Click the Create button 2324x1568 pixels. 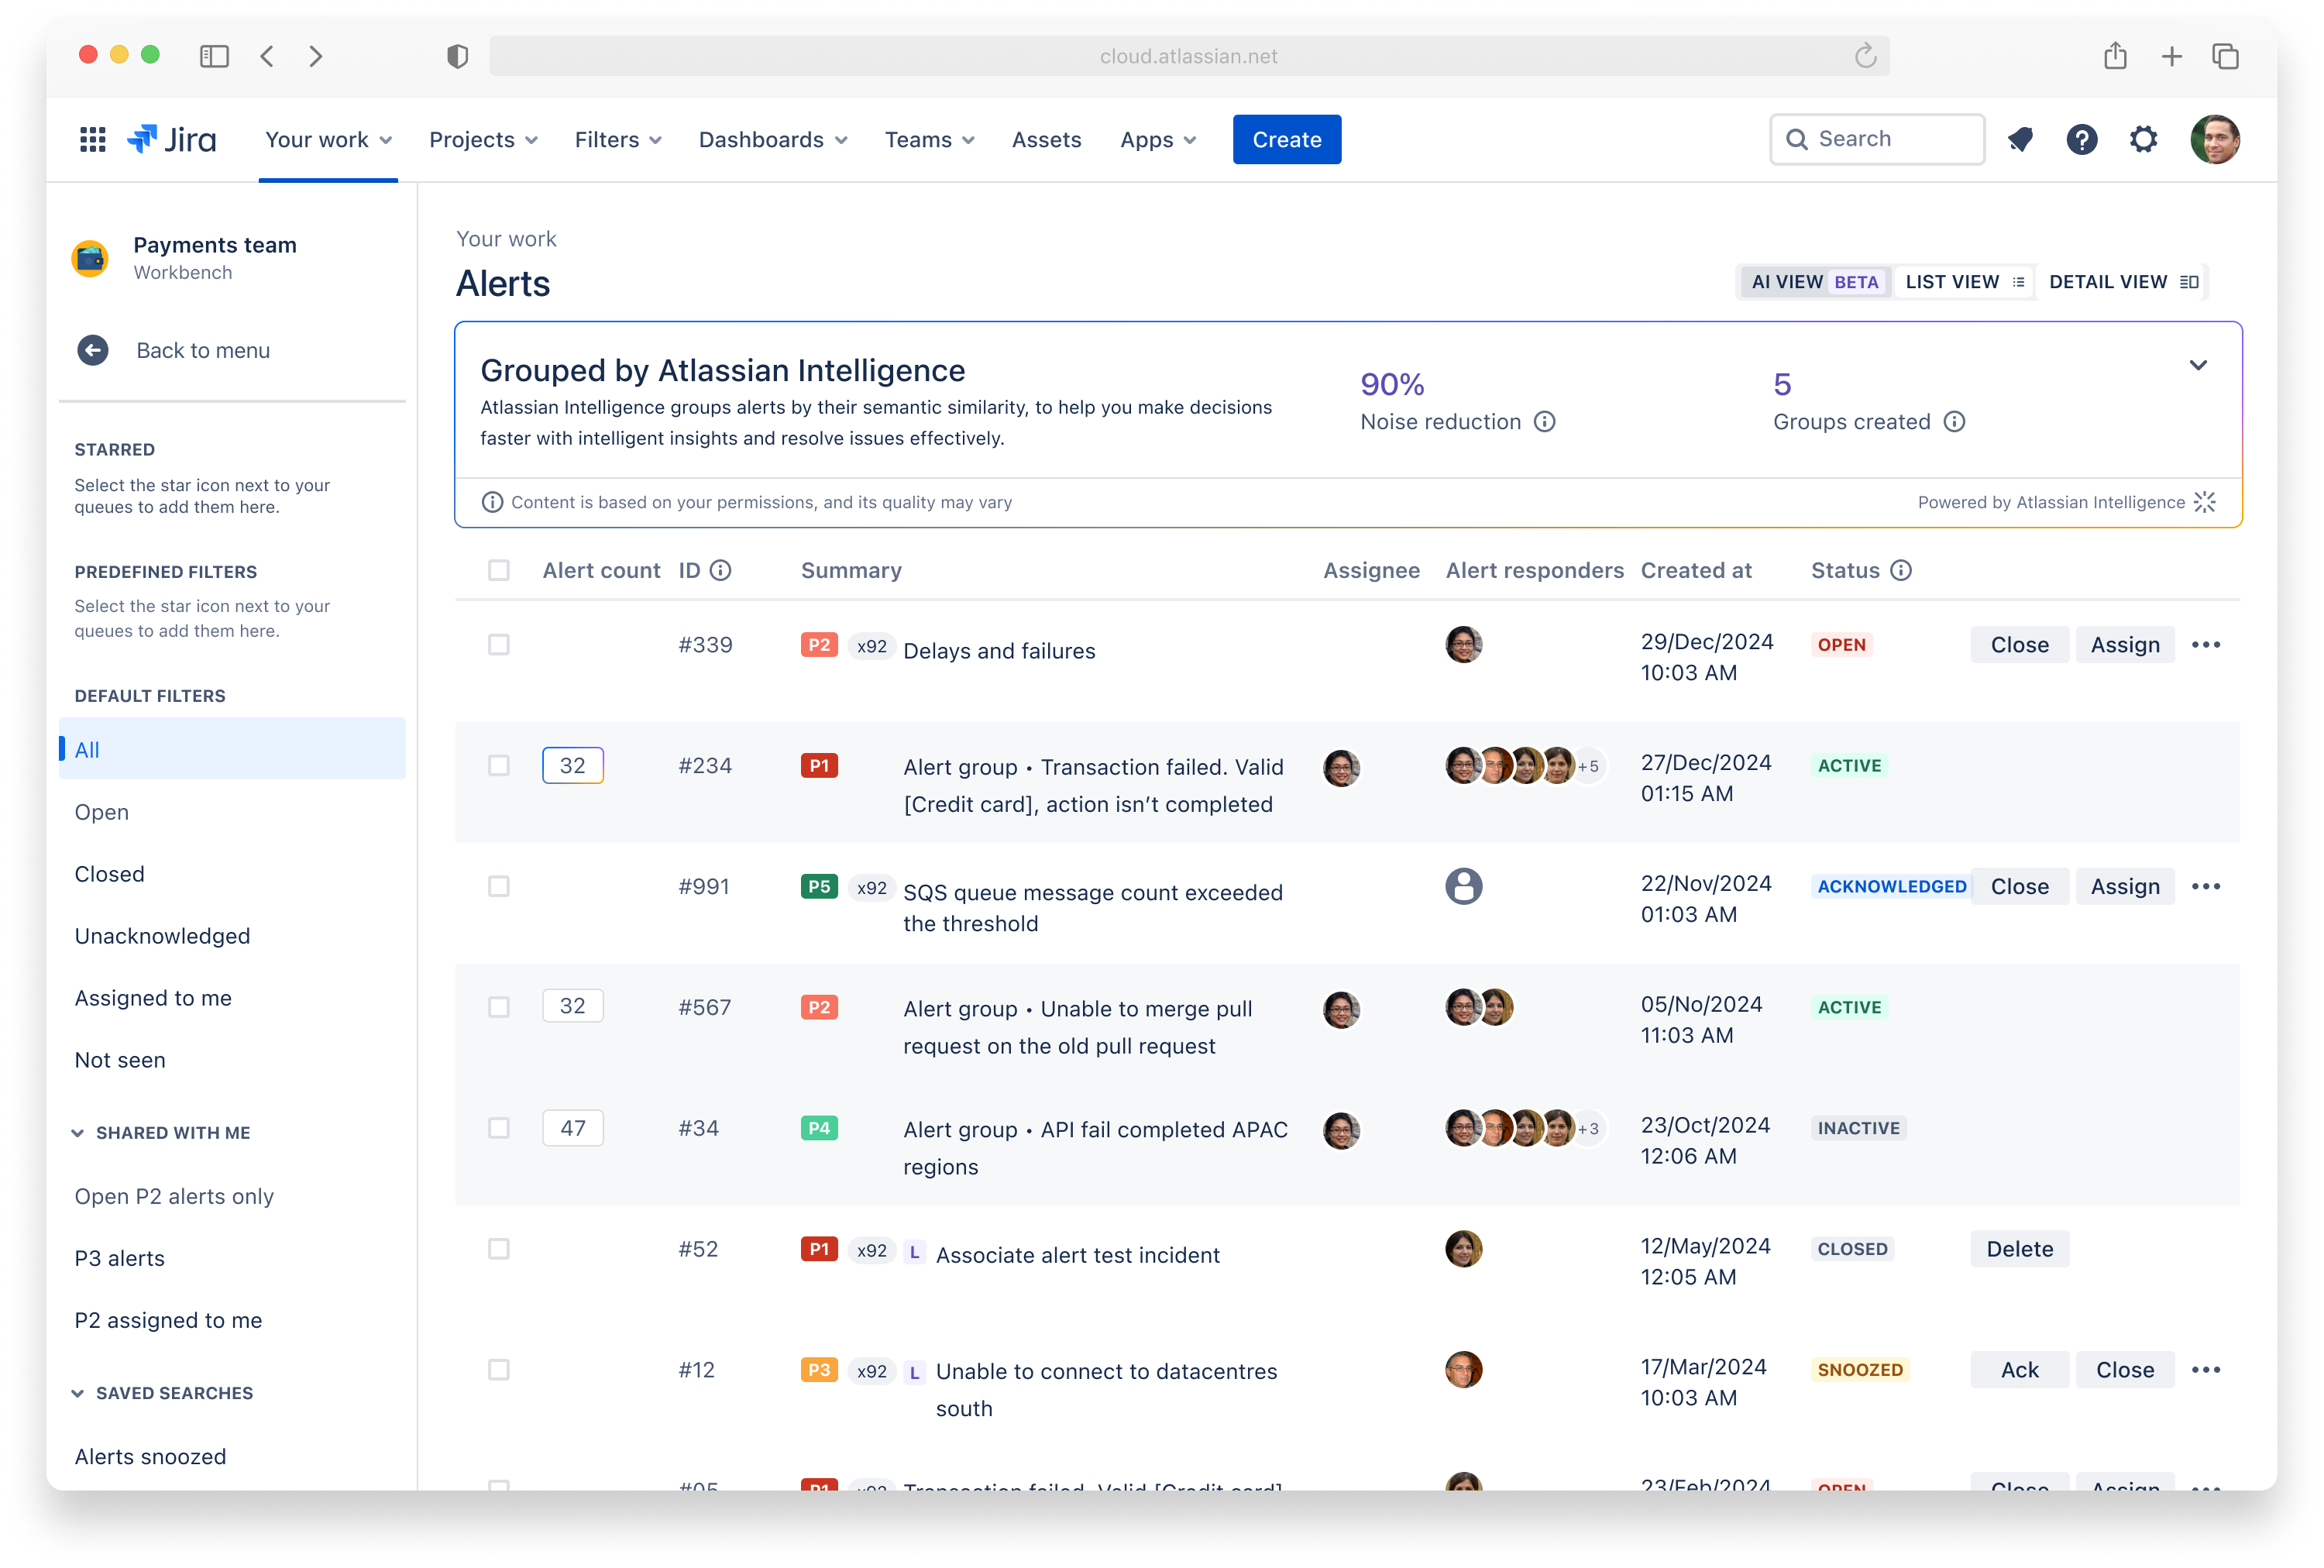tap(1286, 139)
